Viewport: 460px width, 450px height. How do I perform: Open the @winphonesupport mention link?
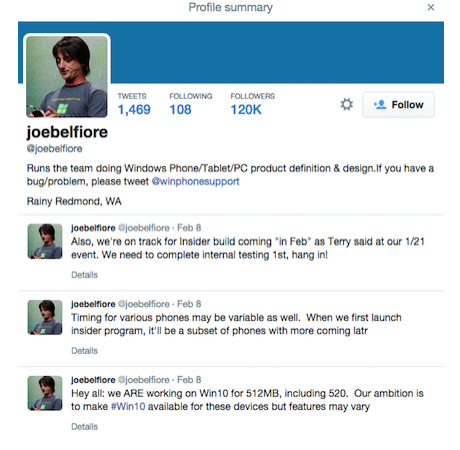pyautogui.click(x=195, y=181)
